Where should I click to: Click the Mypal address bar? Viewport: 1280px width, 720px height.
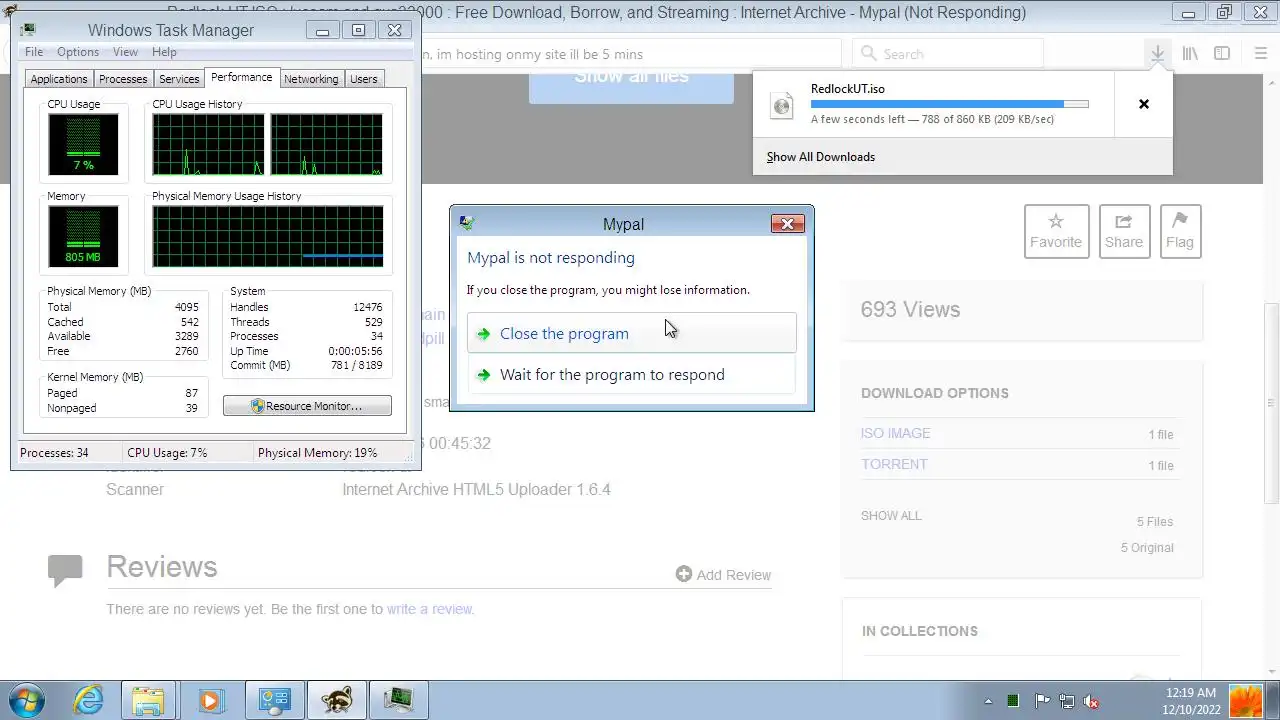click(630, 54)
